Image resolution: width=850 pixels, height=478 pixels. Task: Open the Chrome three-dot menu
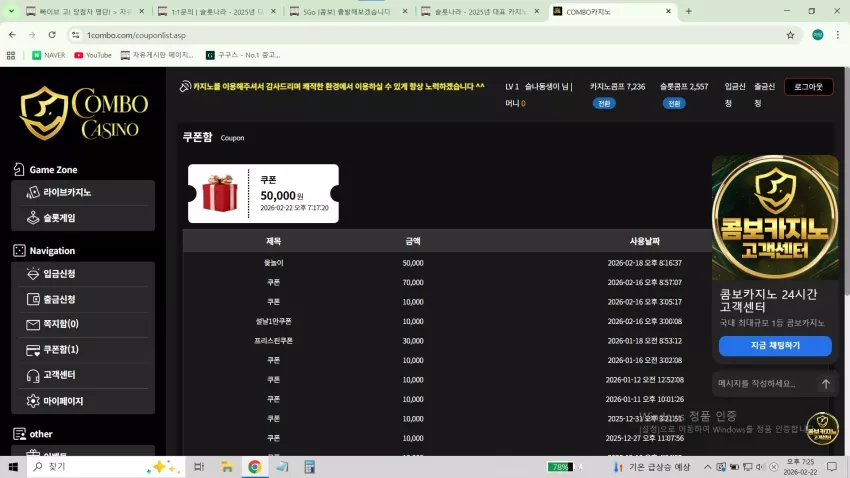click(x=838, y=35)
